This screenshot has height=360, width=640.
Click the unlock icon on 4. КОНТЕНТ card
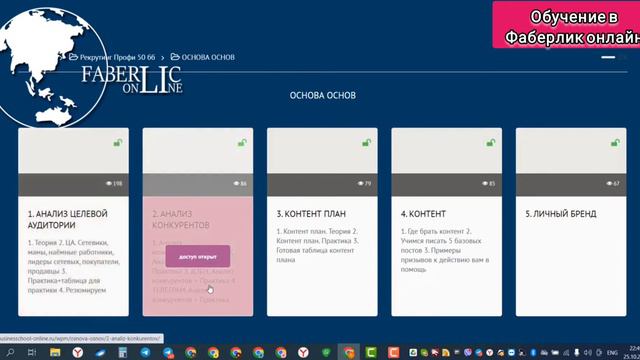[x=491, y=142]
